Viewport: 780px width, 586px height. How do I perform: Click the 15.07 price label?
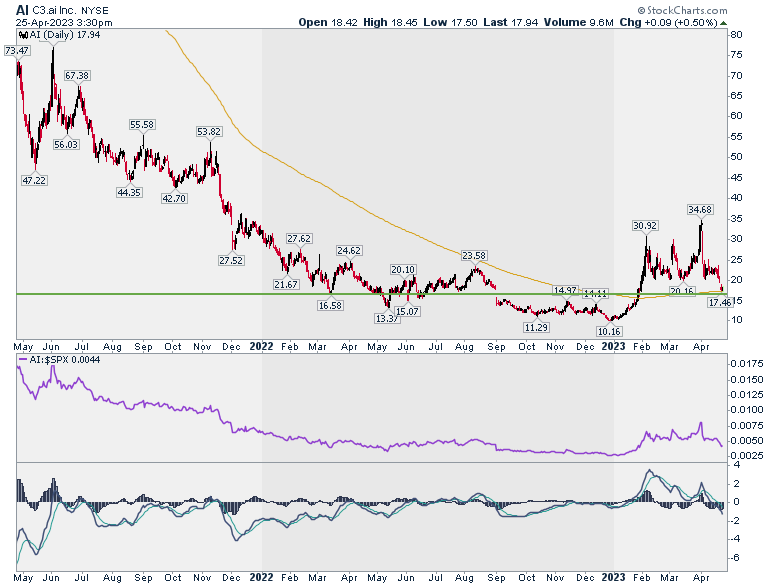tap(407, 311)
